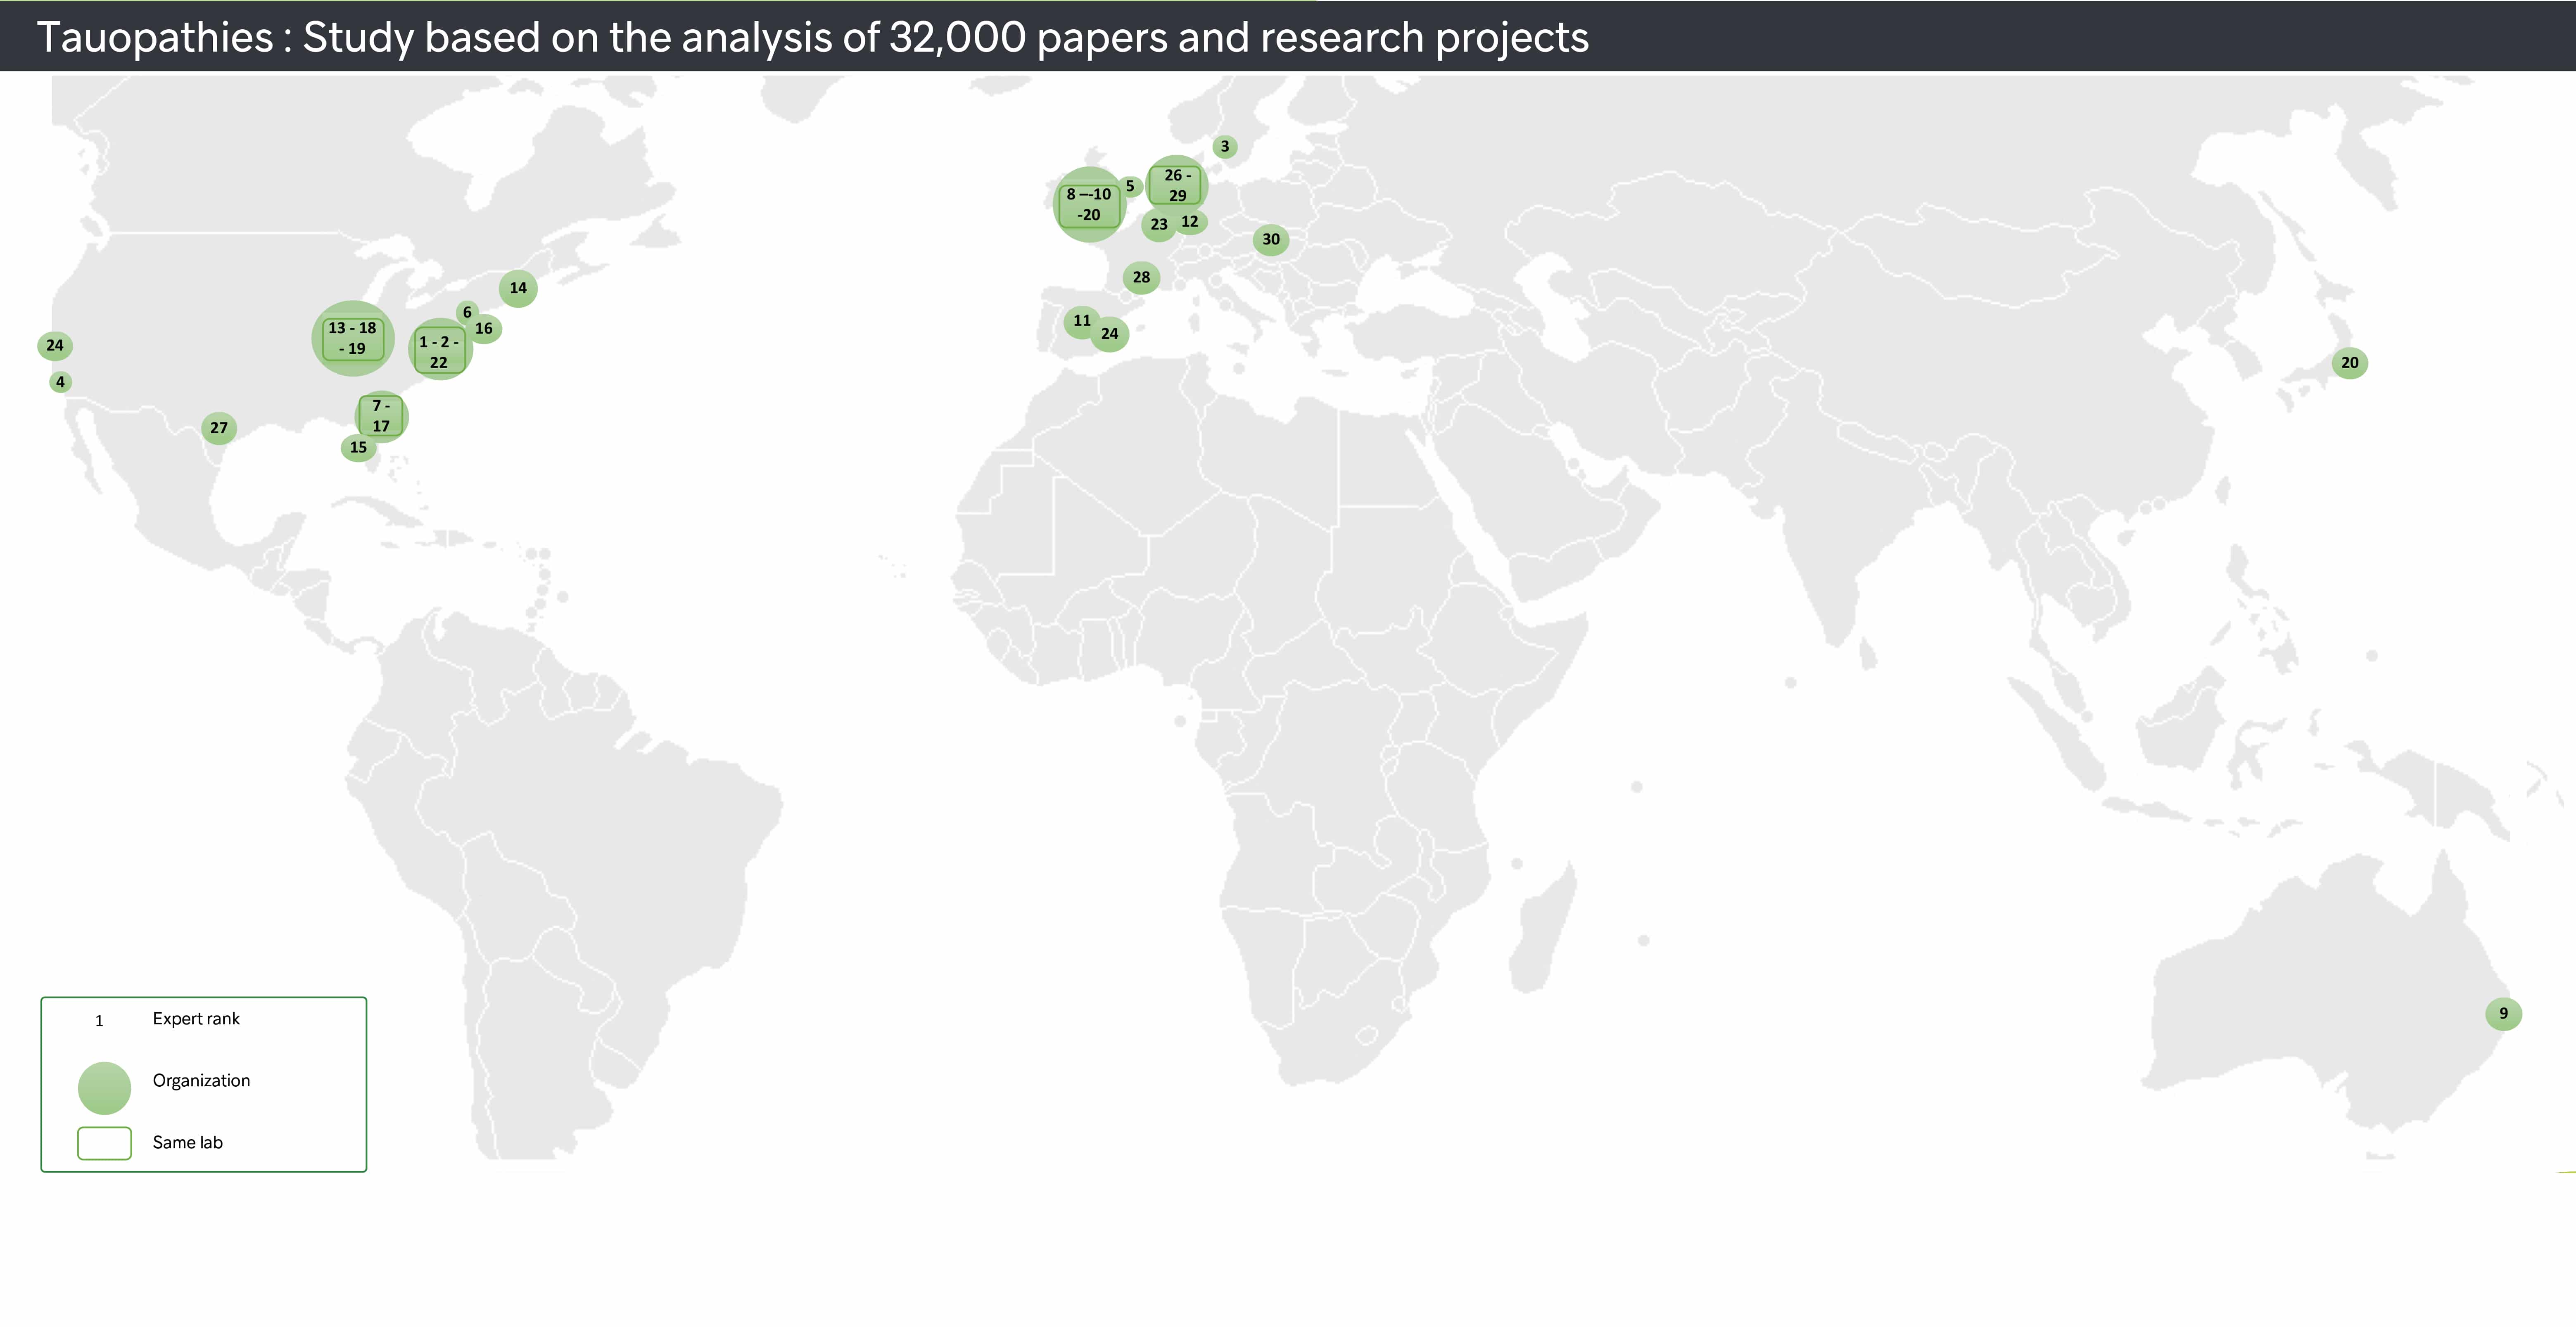This screenshot has width=2576, height=1327.
Task: Click marker 16 on the US east coast
Action: pyautogui.click(x=484, y=327)
